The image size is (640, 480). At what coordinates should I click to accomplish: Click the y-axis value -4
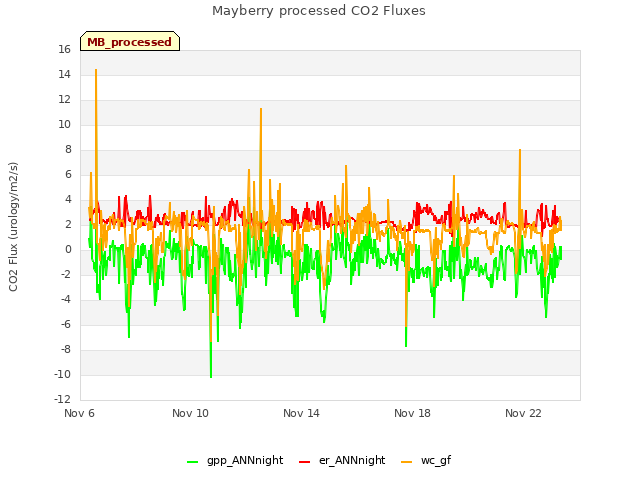[66, 299]
